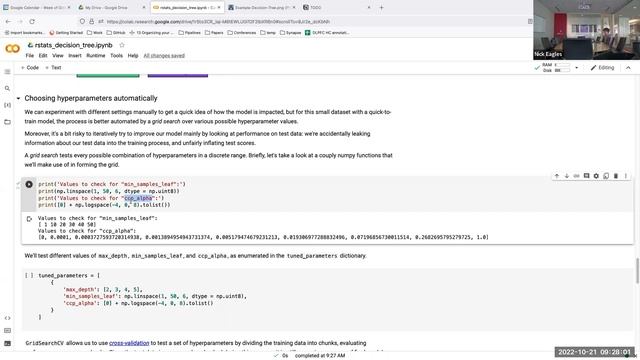Screen dimensions: 640x360
Task: Close the rstats_decision_tree.ipynb tab
Action: pyautogui.click(x=219, y=7)
